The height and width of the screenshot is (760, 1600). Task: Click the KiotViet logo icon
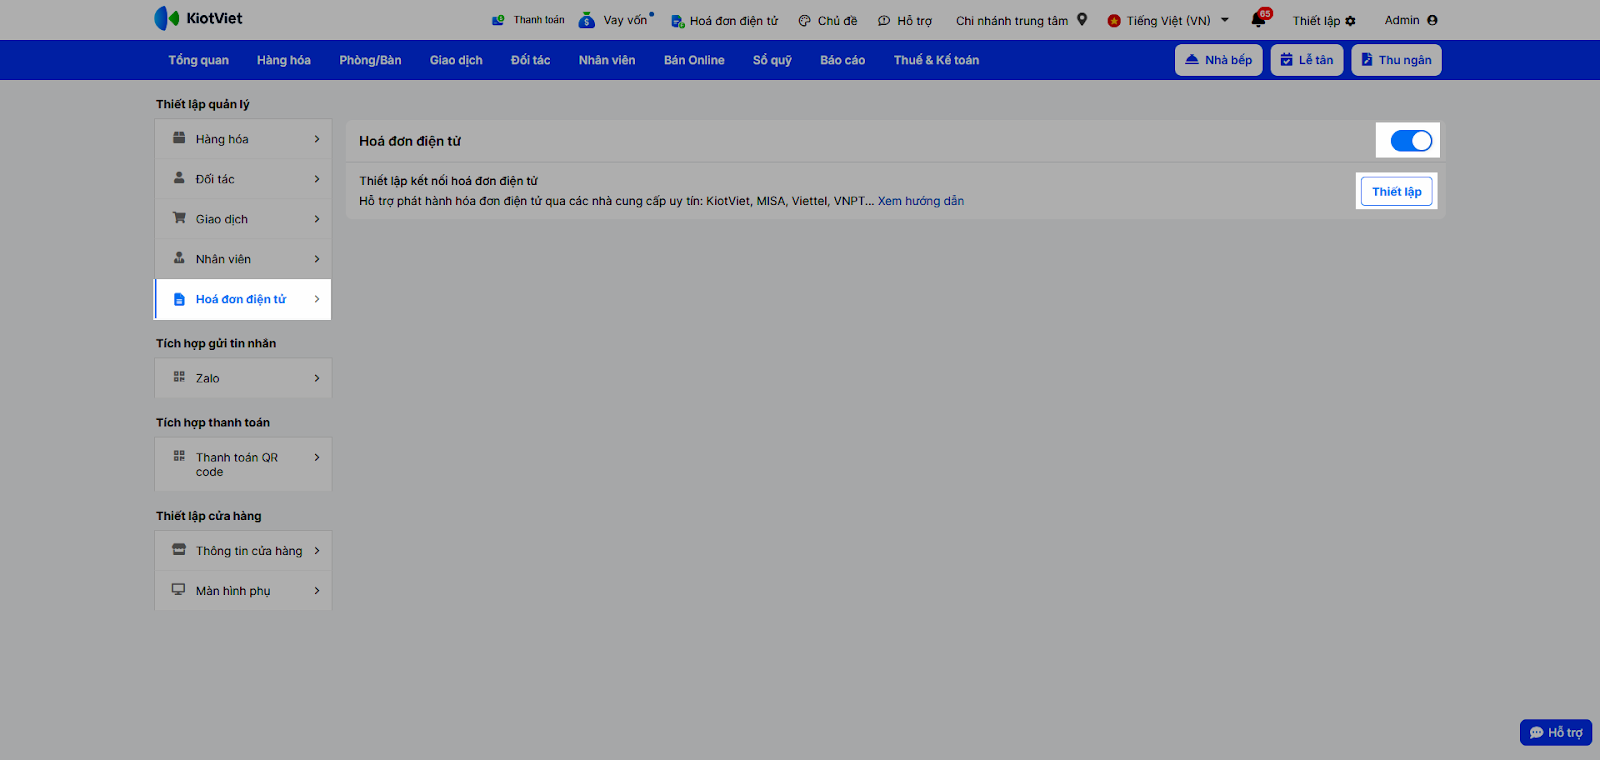pyautogui.click(x=167, y=18)
